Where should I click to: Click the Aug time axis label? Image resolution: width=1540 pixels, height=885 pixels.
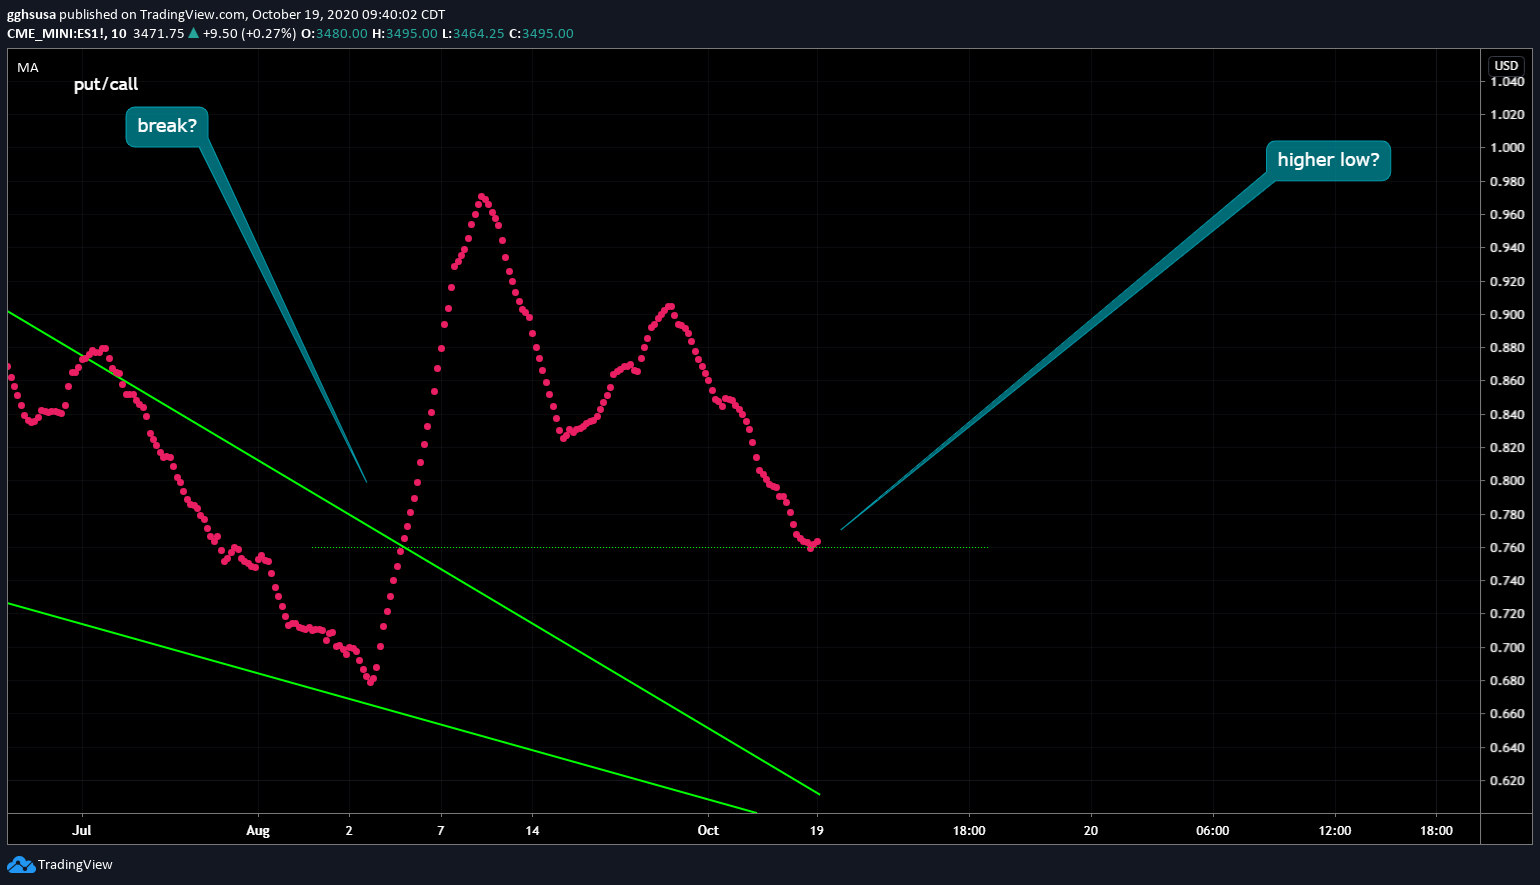coord(258,830)
